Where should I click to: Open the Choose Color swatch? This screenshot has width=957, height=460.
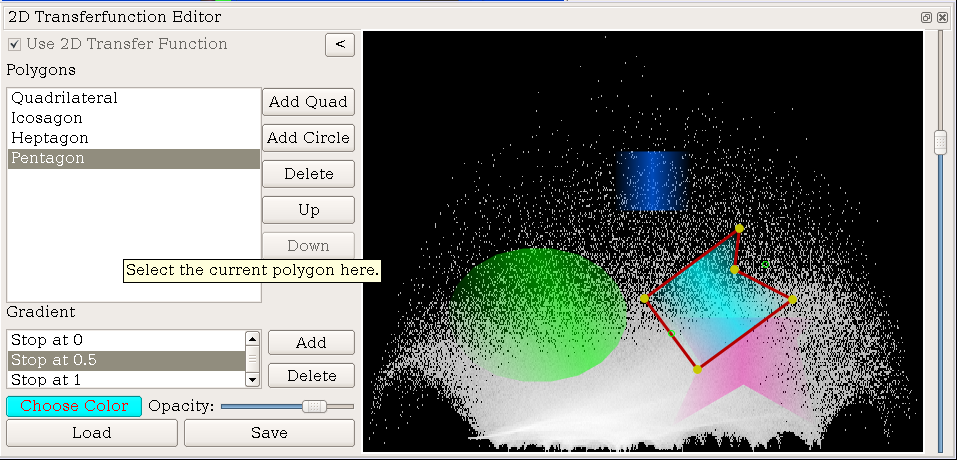pyautogui.click(x=74, y=406)
